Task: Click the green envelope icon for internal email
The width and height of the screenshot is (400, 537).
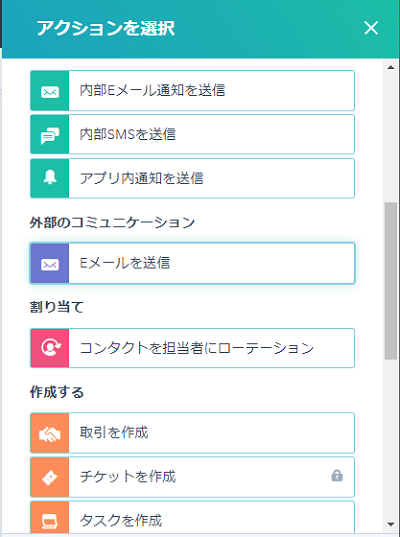Action: tap(50, 91)
